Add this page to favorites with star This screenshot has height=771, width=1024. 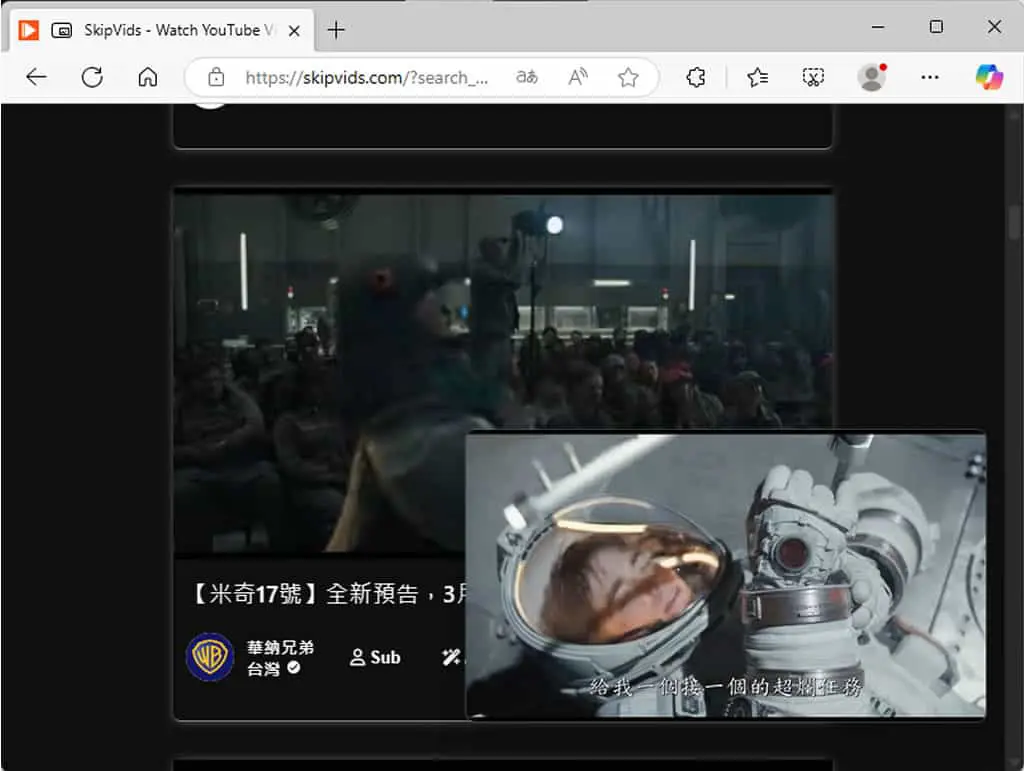pyautogui.click(x=628, y=77)
